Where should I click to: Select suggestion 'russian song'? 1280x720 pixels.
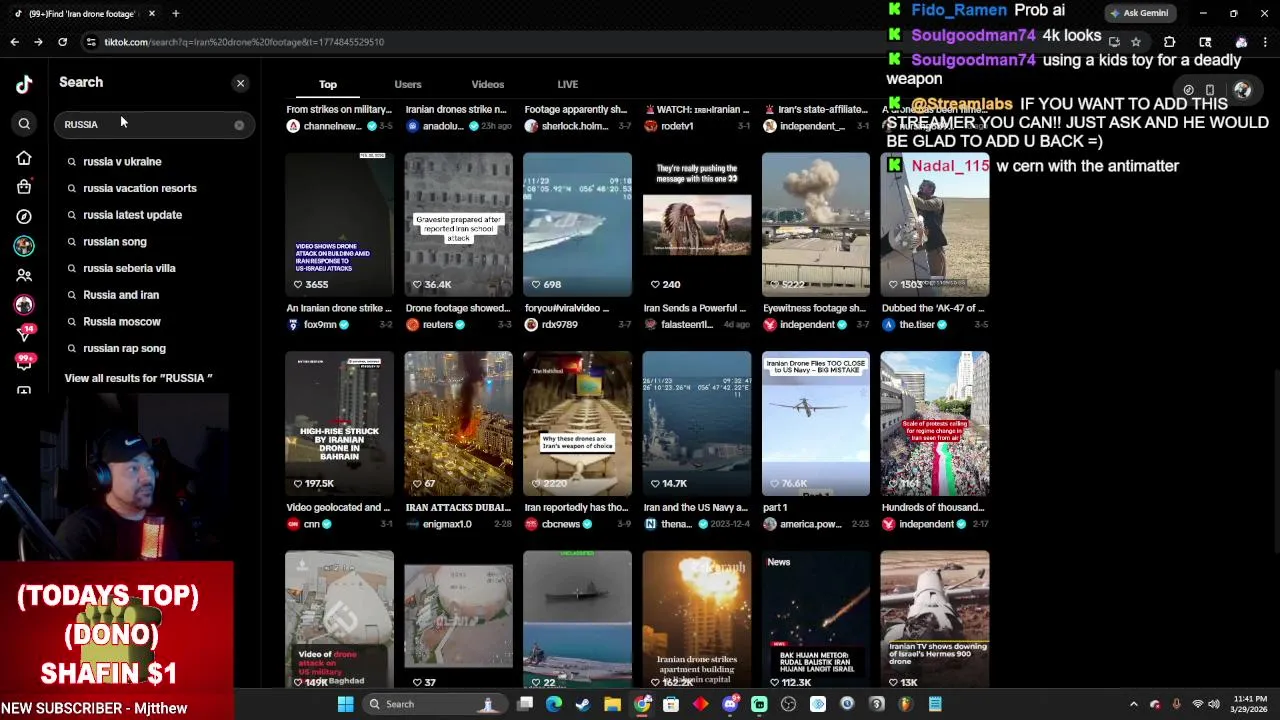[x=114, y=242]
